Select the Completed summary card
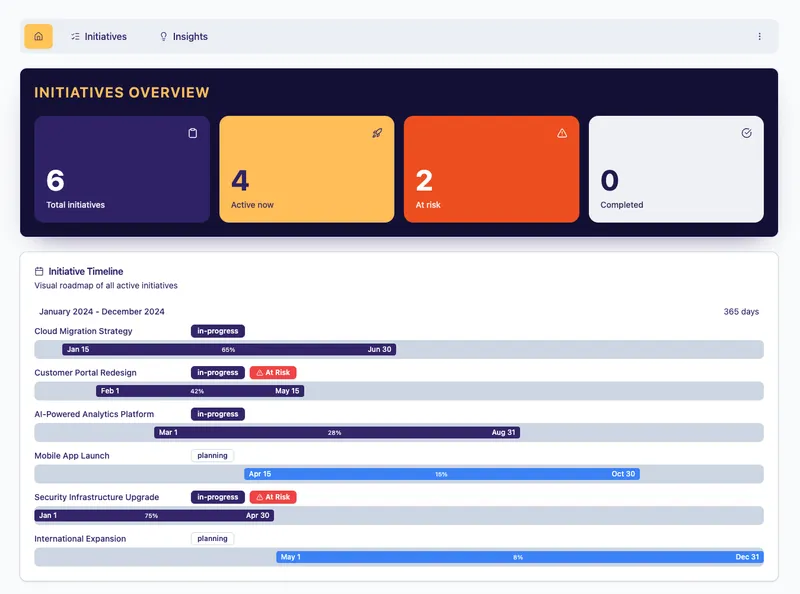800x594 pixels. point(676,169)
